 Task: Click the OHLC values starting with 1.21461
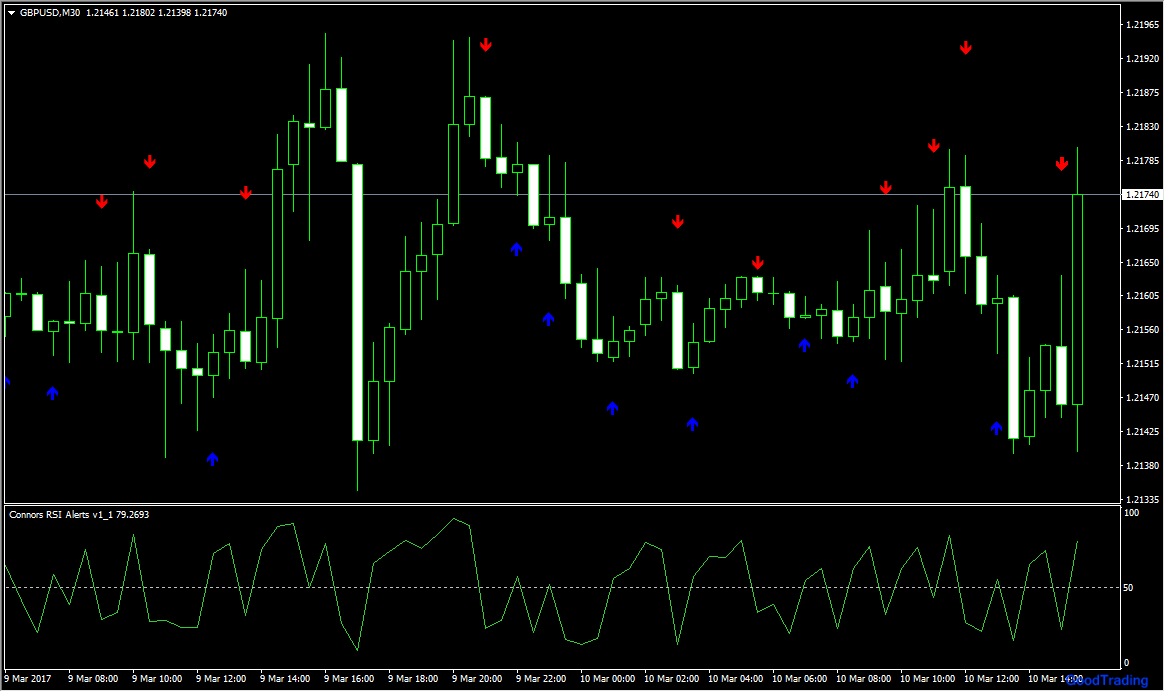[x=157, y=13]
